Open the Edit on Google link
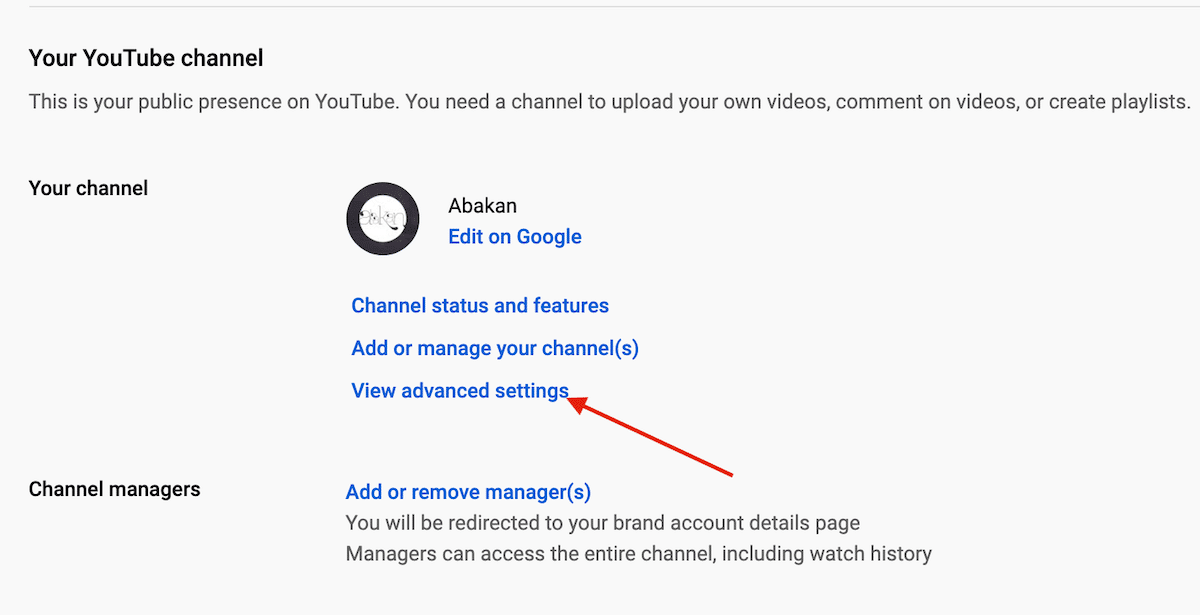This screenshot has height=615, width=1200. (x=515, y=237)
